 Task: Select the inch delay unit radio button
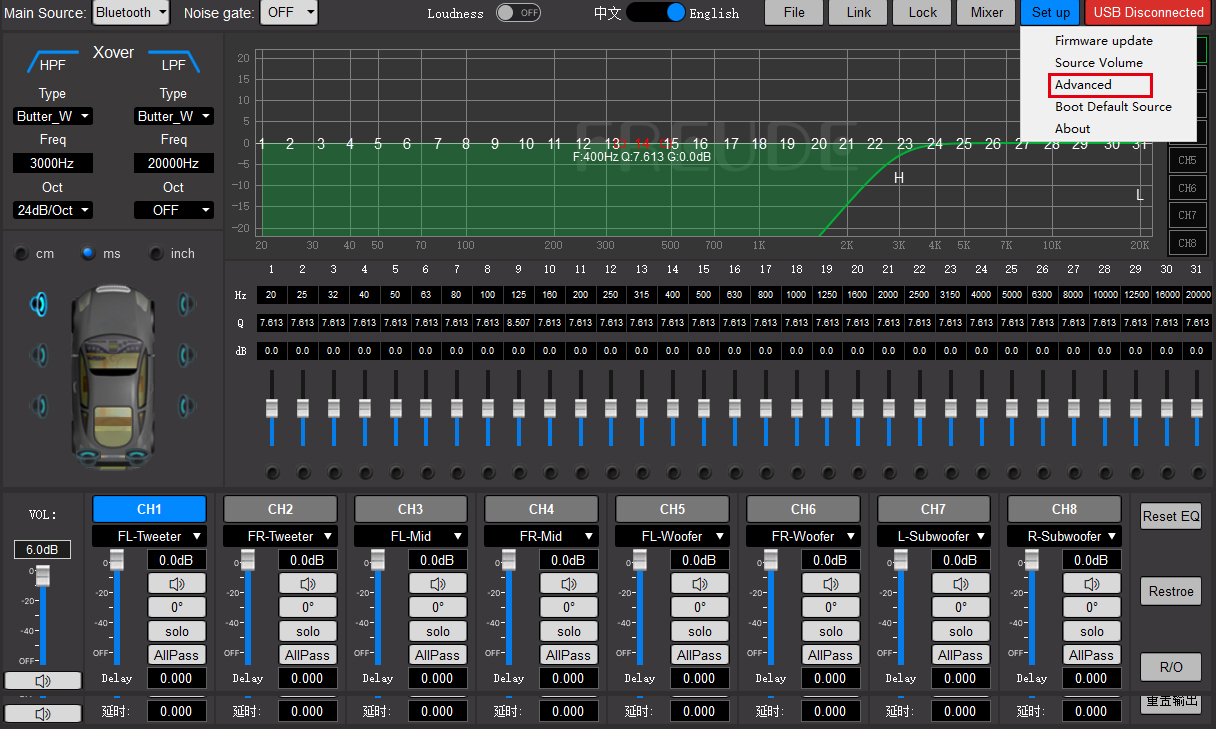(156, 254)
